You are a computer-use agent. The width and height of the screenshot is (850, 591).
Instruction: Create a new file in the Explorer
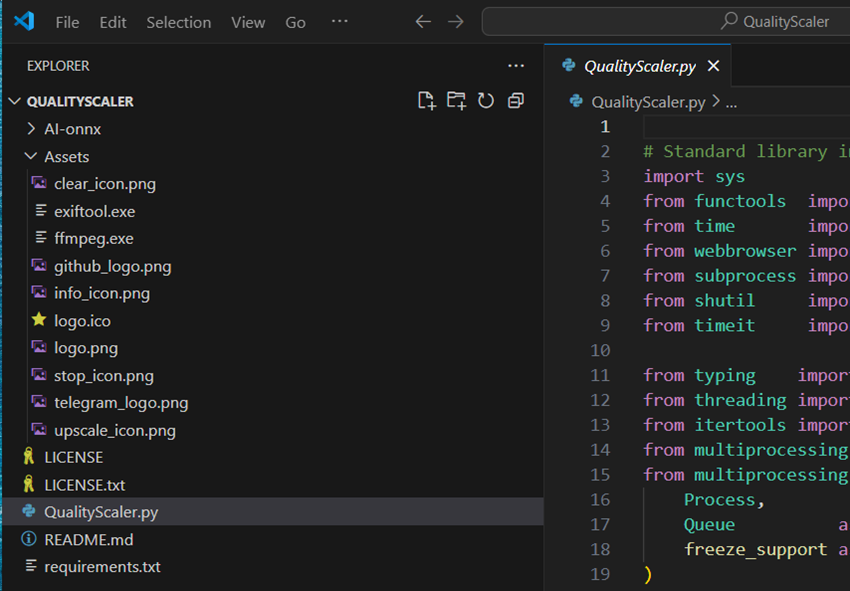(x=426, y=100)
